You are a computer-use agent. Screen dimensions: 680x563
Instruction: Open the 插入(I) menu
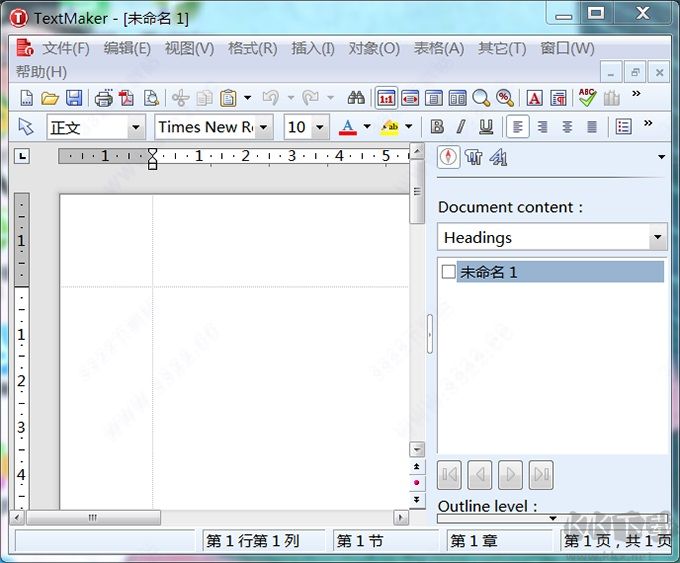pyautogui.click(x=312, y=48)
